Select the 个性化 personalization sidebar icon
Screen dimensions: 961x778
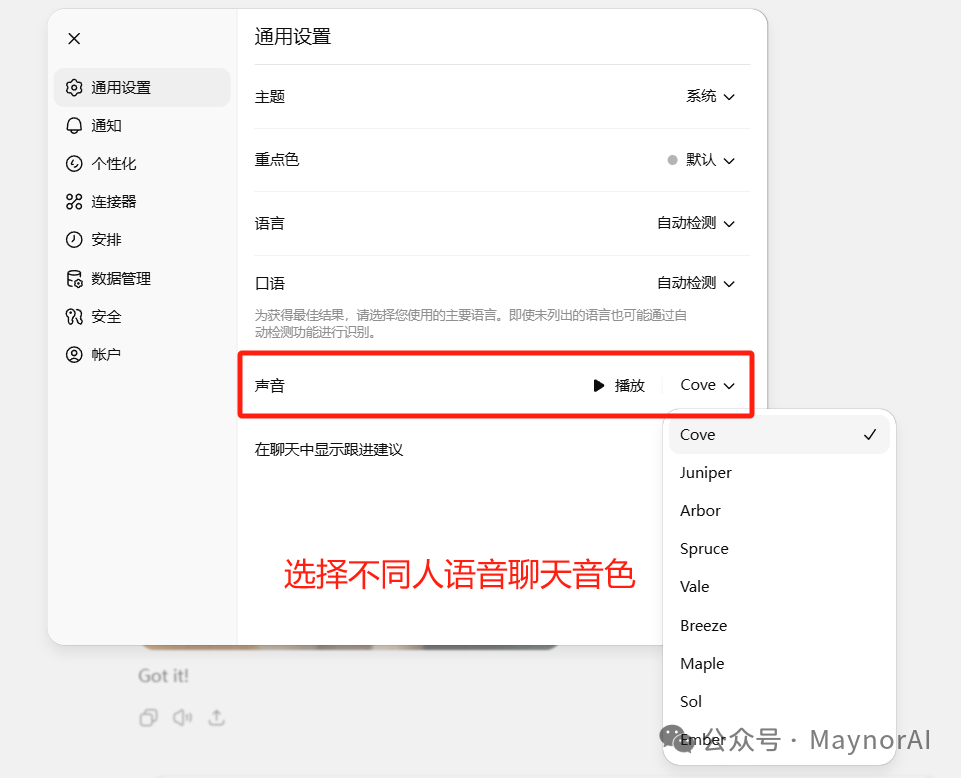coord(74,163)
